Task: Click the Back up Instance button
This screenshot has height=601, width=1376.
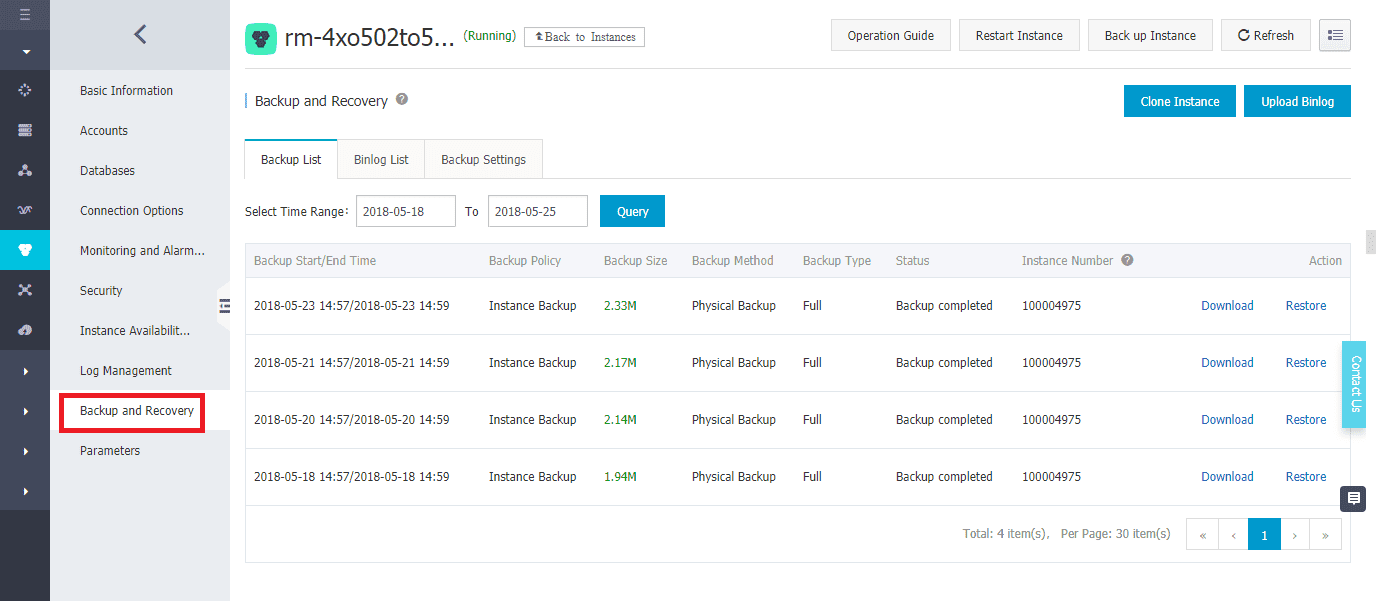Action: pos(1150,35)
